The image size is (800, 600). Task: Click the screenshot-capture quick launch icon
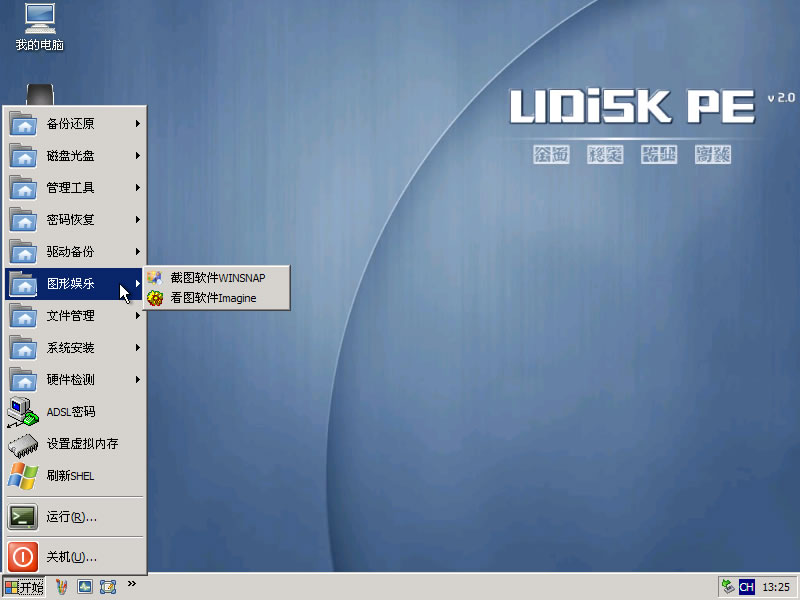(108, 587)
